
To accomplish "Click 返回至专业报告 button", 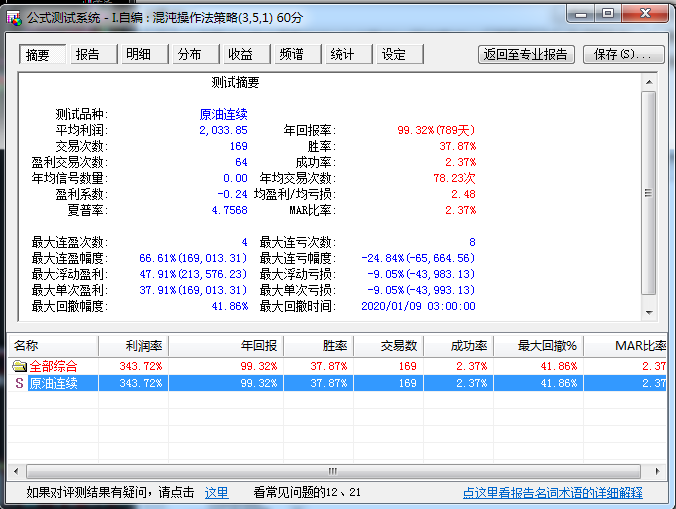I will (x=526, y=54).
